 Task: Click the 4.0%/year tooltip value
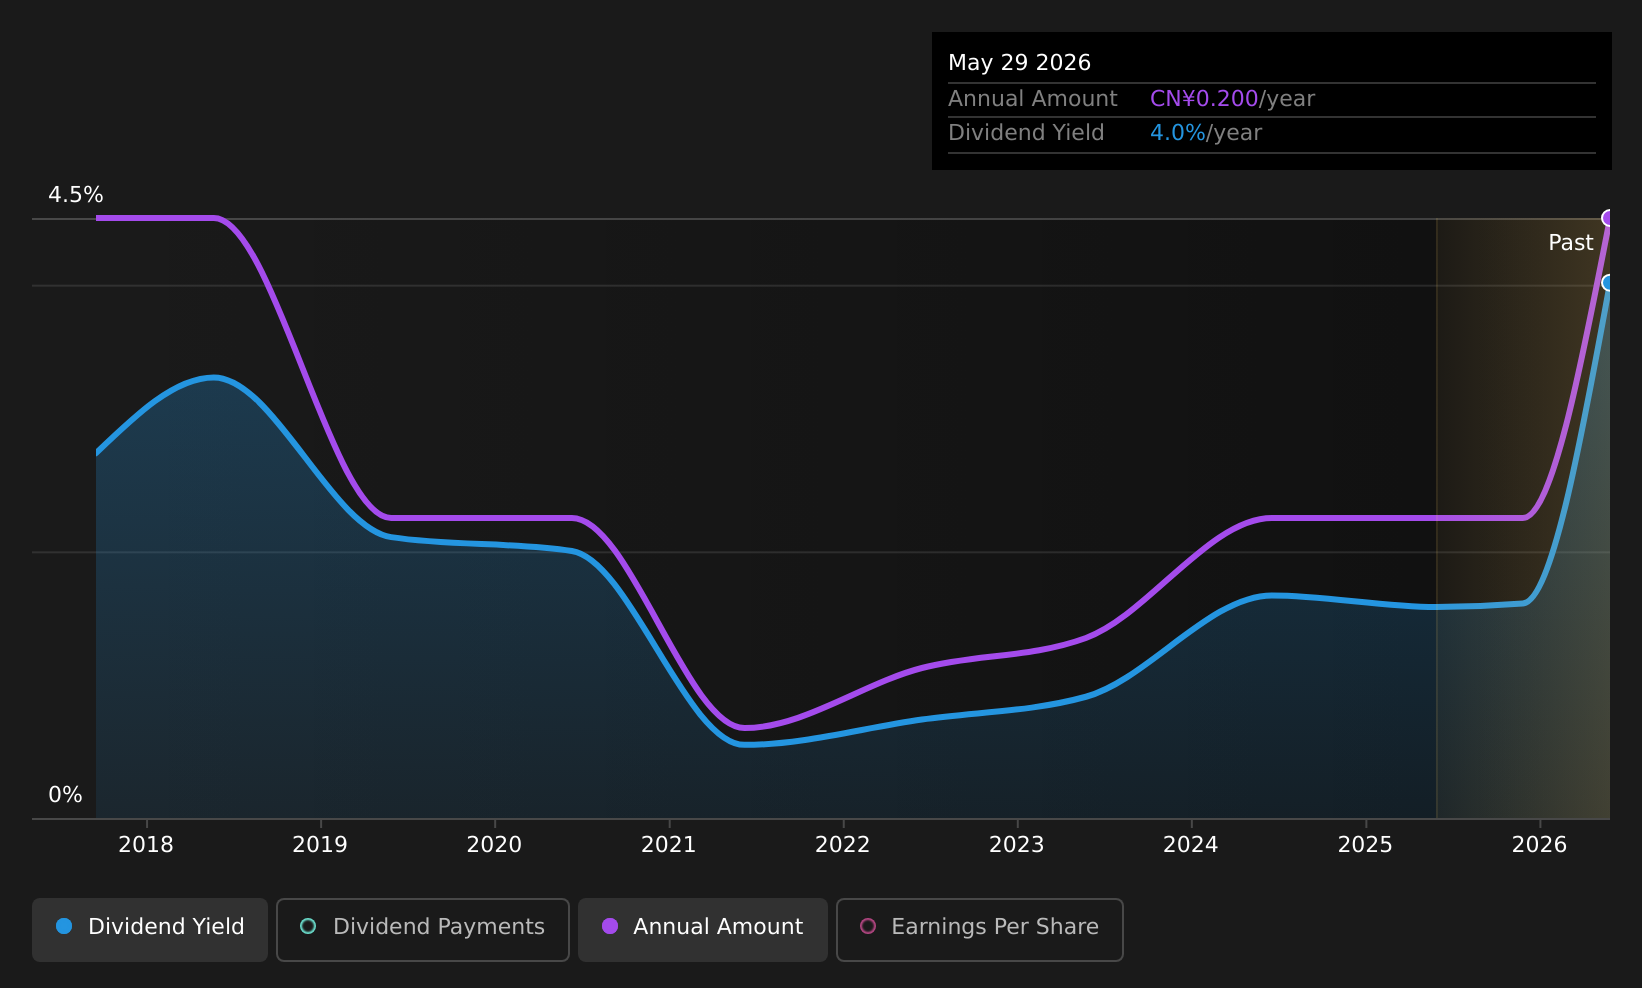pyautogui.click(x=1206, y=133)
